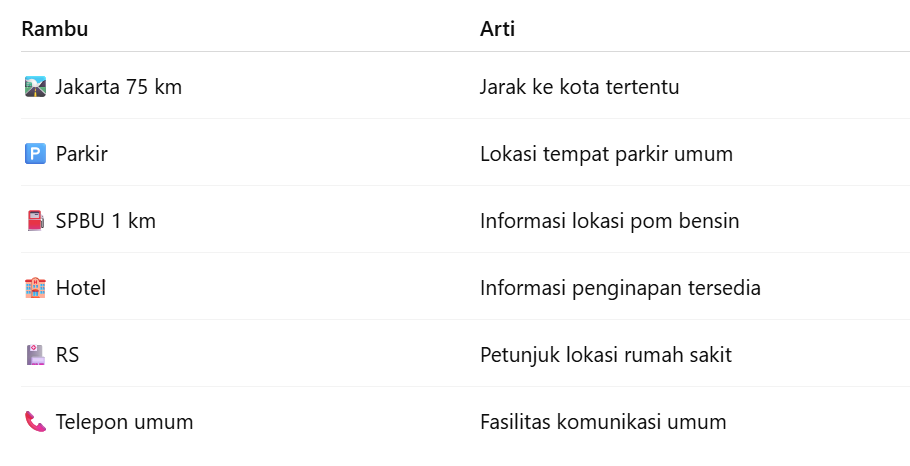The height and width of the screenshot is (466, 910).
Task: Click Petunjuk lokasi rumah sakit cell
Action: pyautogui.click(x=606, y=355)
